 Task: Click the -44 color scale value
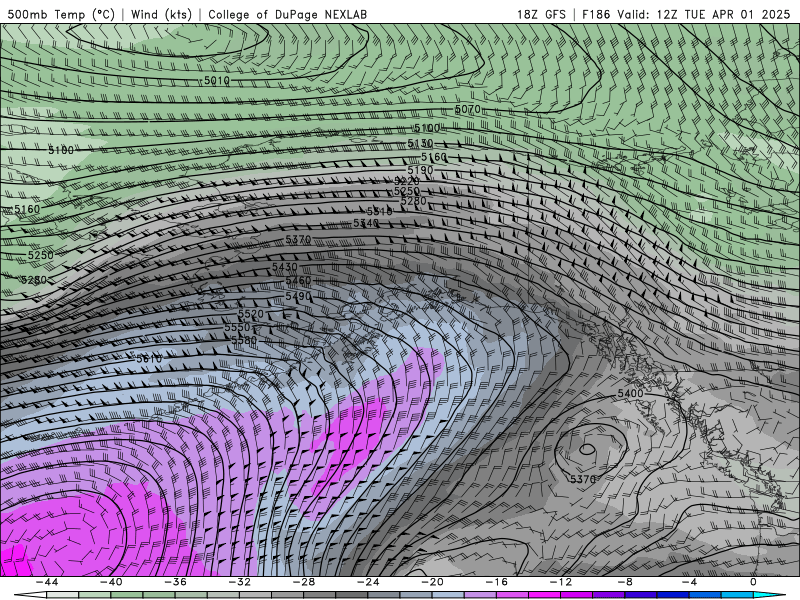coord(47,582)
